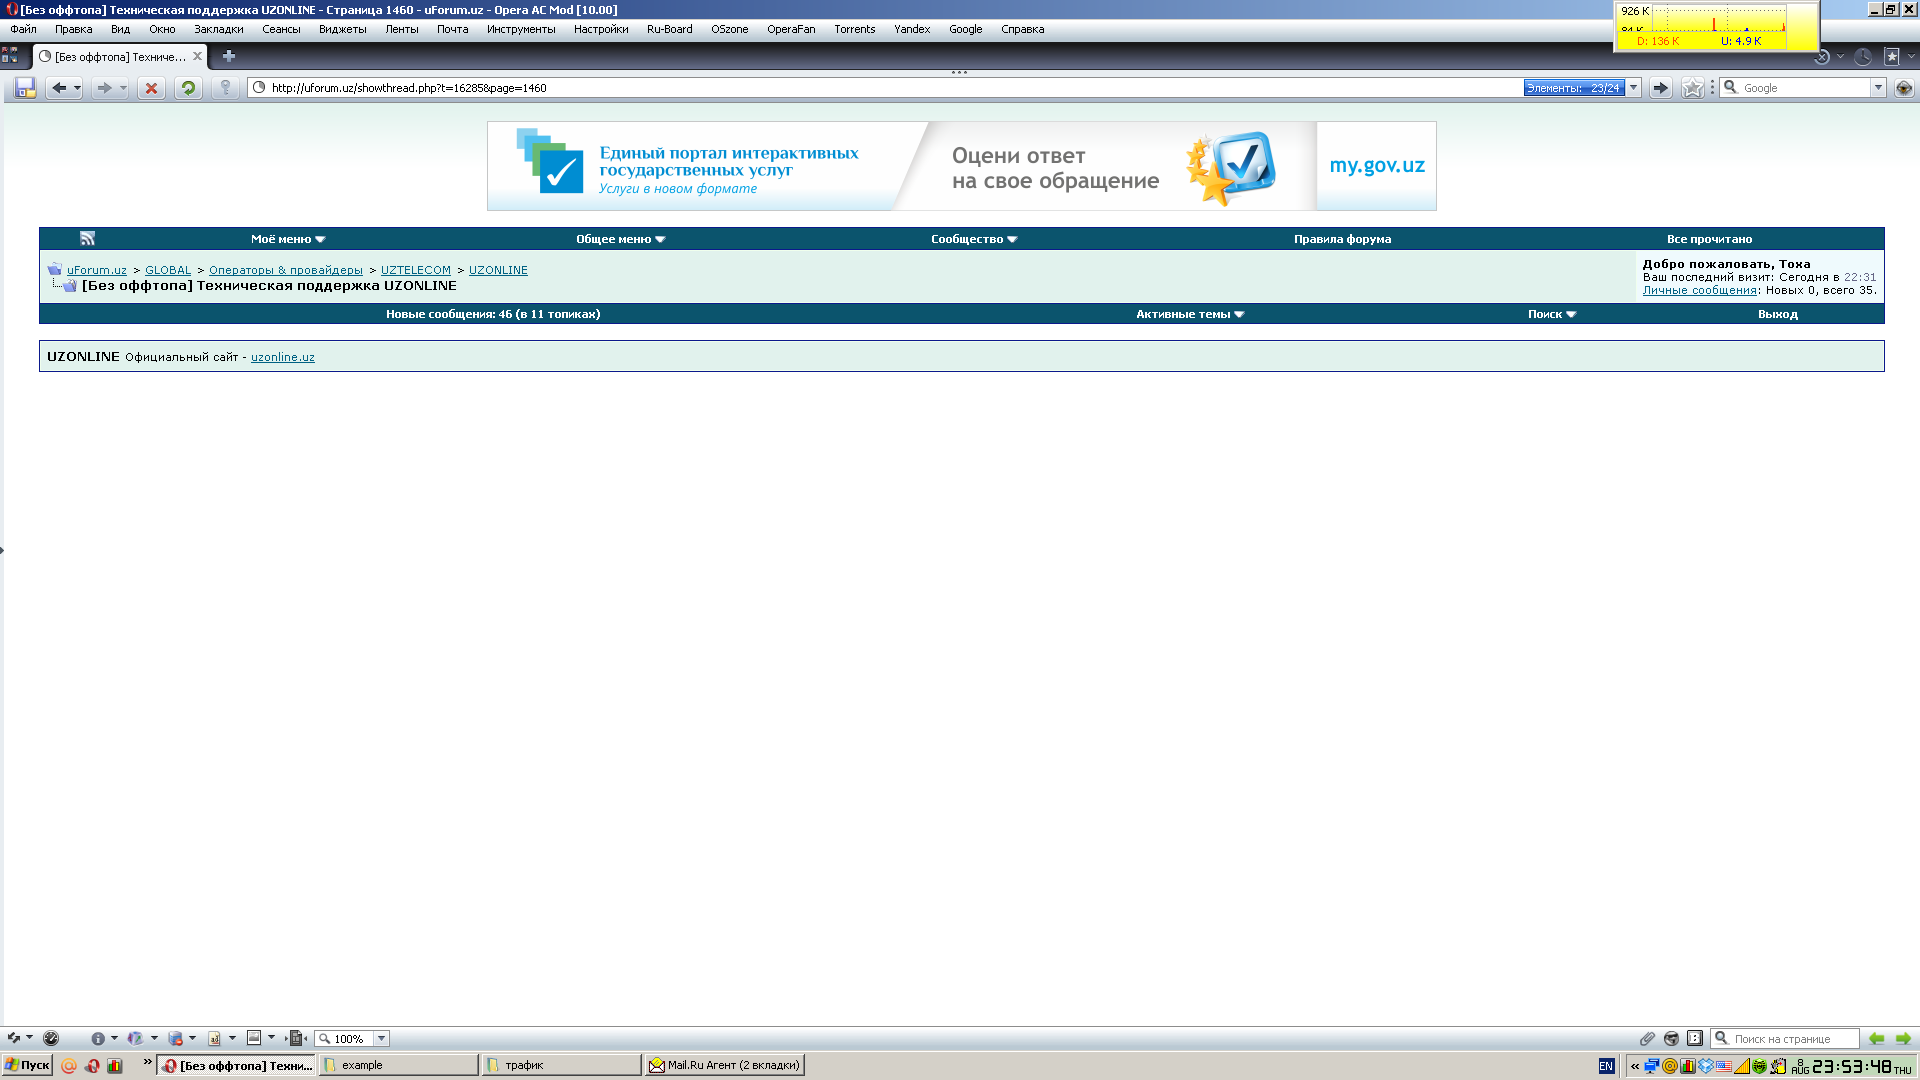Image resolution: width=1920 pixels, height=1080 pixels.
Task: Switch to Mail.Ru Агент taskbar window
Action: 725,1066
